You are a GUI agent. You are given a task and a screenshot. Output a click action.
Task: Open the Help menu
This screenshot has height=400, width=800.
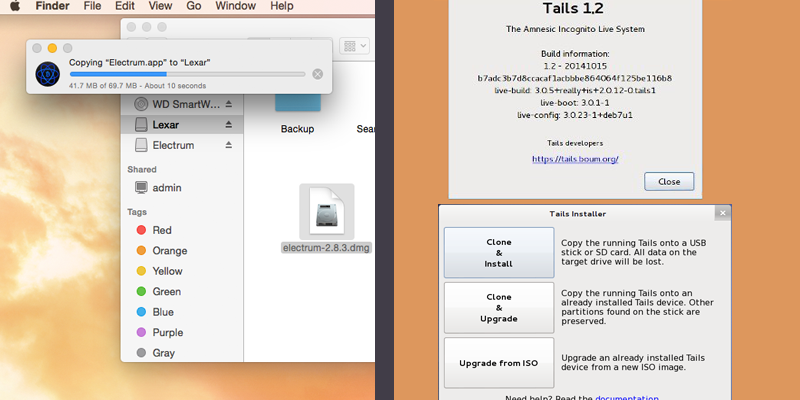282,6
